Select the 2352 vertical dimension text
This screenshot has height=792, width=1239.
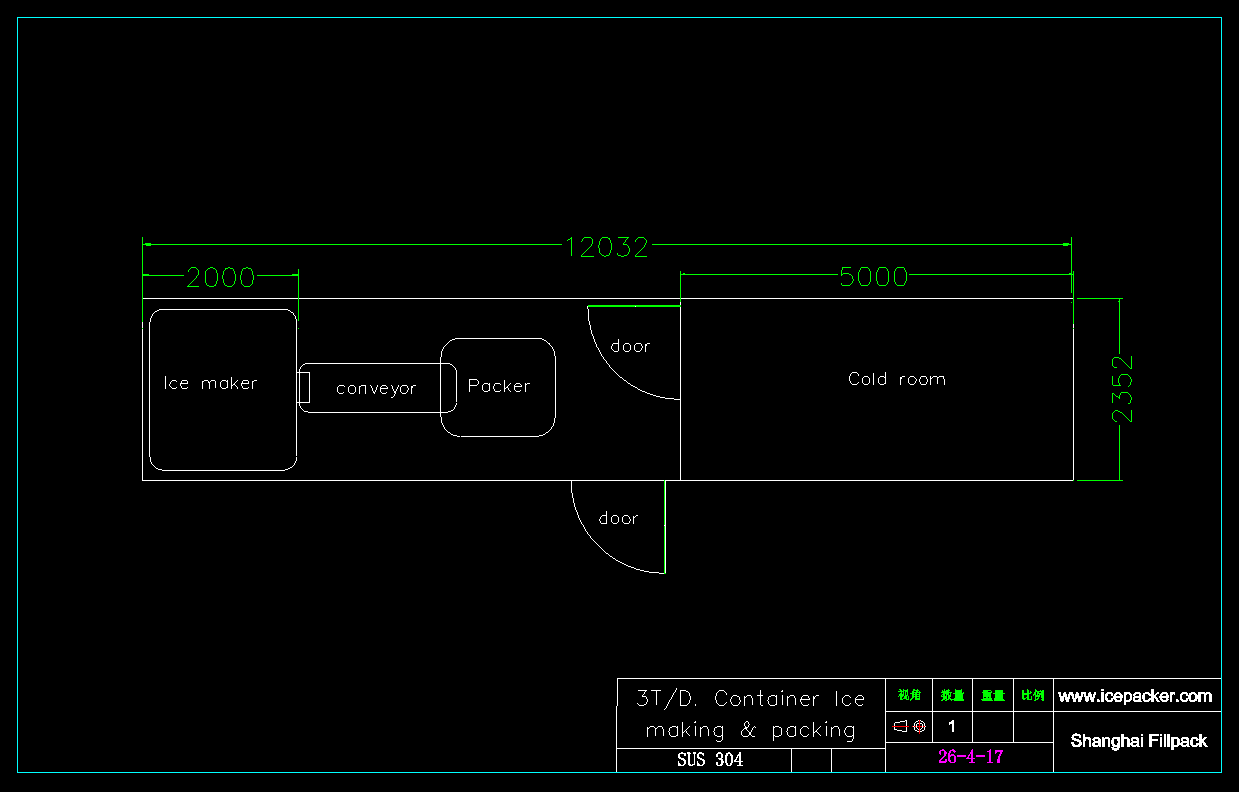pos(1124,389)
